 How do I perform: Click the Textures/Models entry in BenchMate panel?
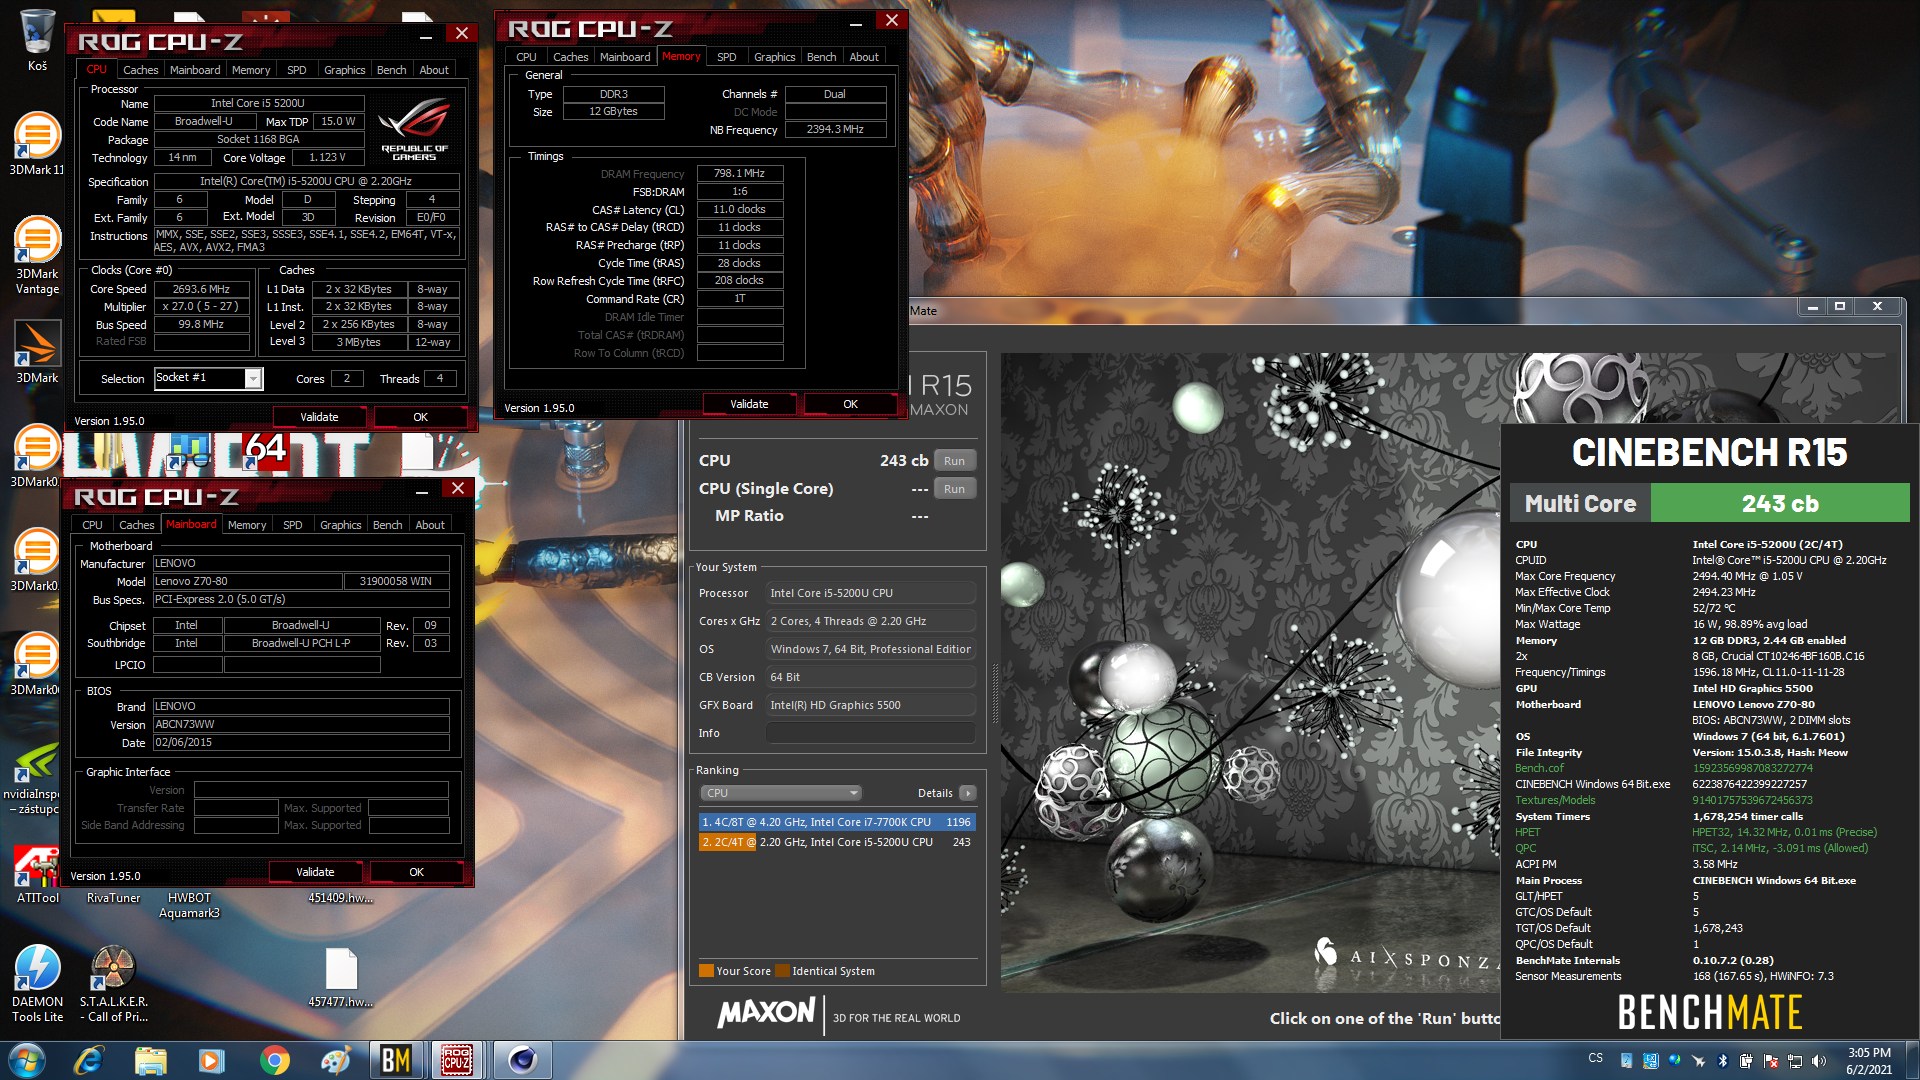click(1555, 800)
